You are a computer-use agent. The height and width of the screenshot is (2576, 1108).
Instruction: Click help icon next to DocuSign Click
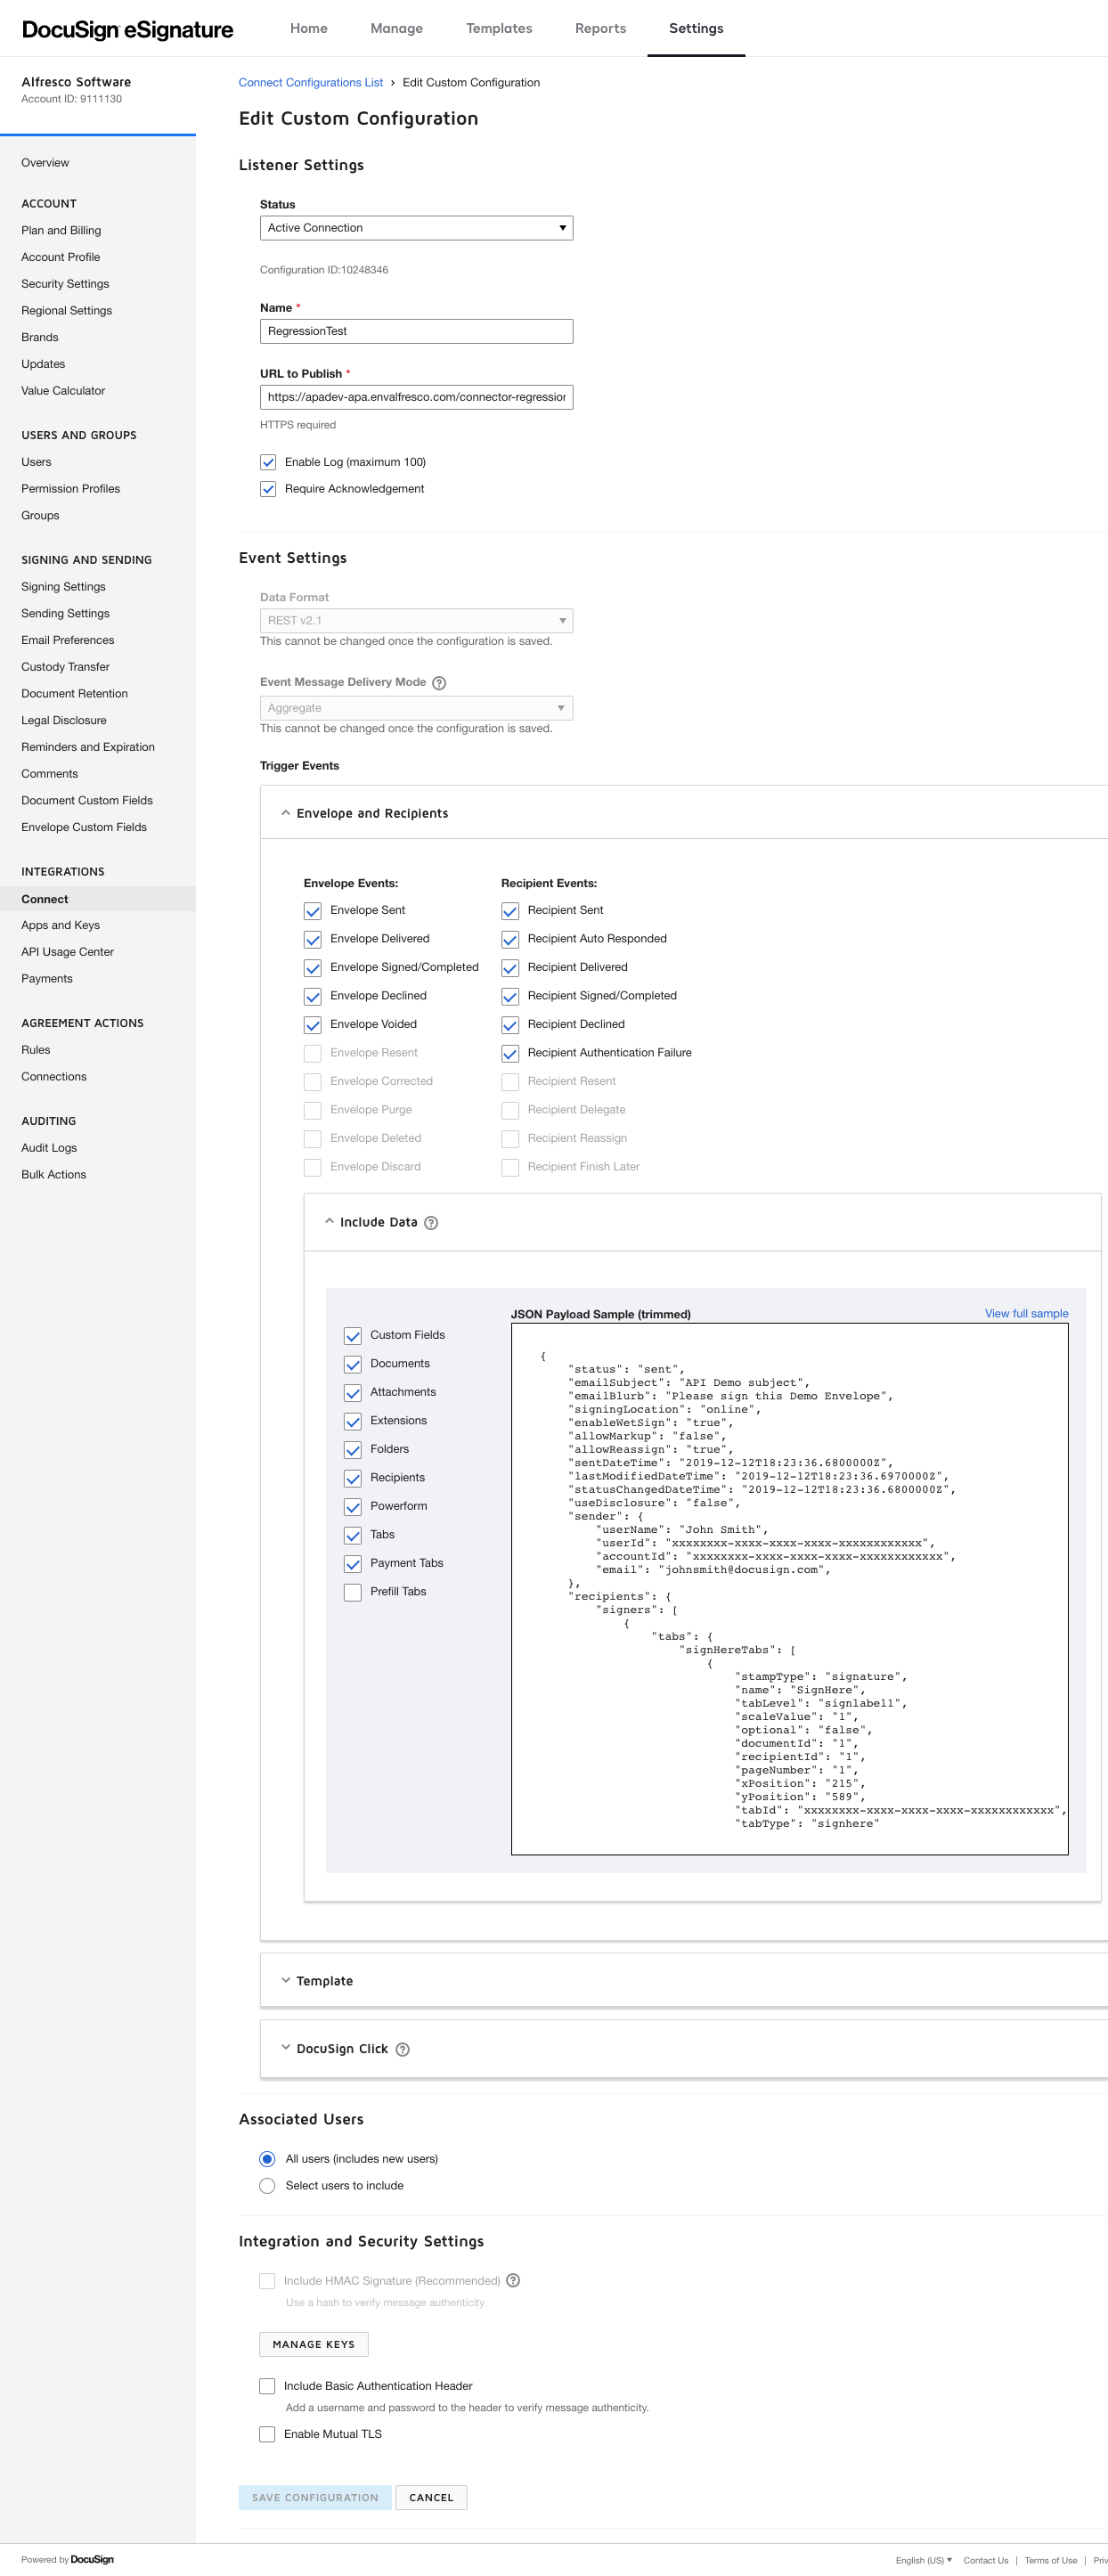pos(403,2049)
